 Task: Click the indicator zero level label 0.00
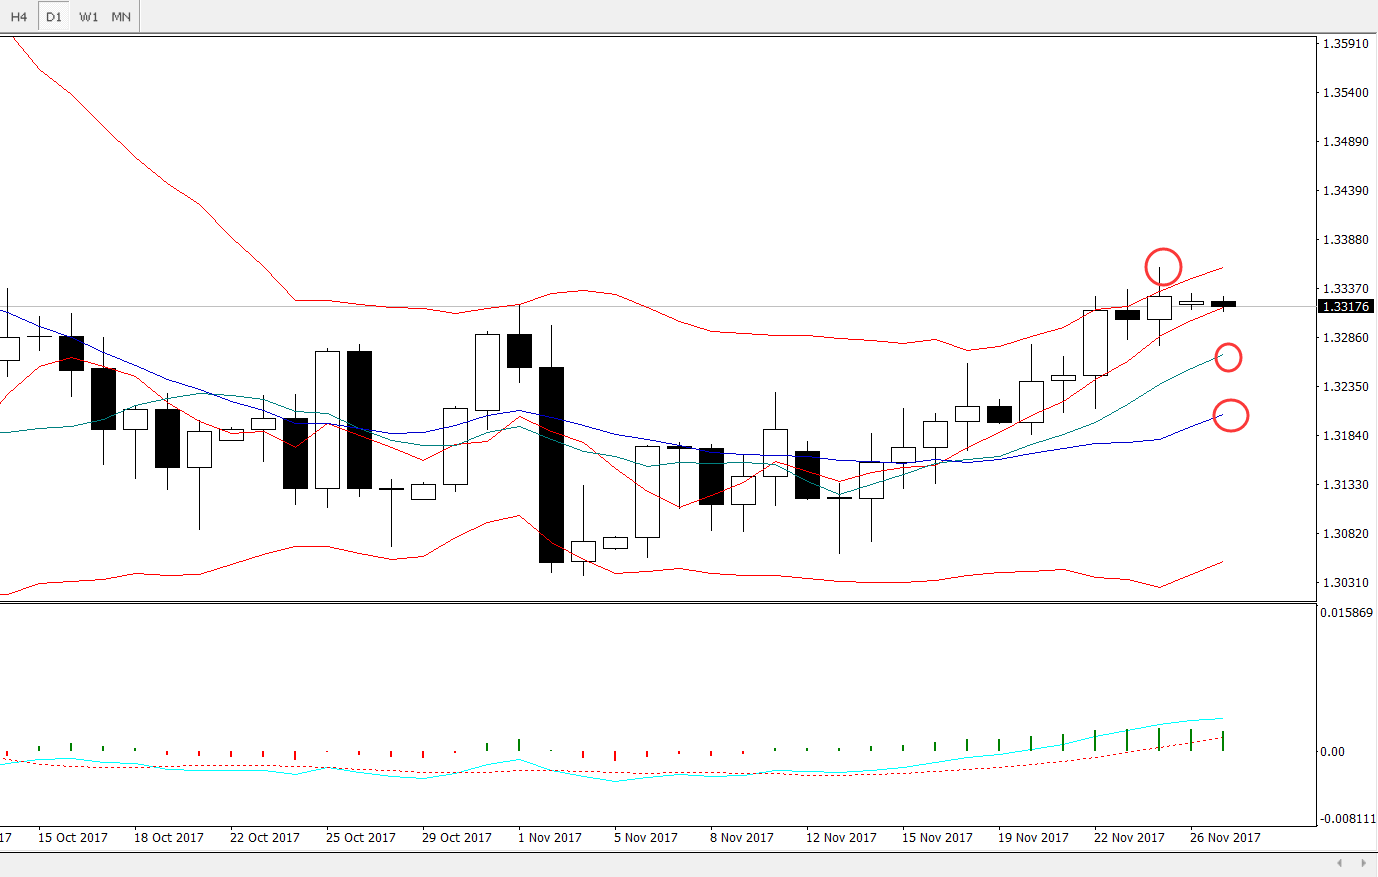pos(1332,752)
